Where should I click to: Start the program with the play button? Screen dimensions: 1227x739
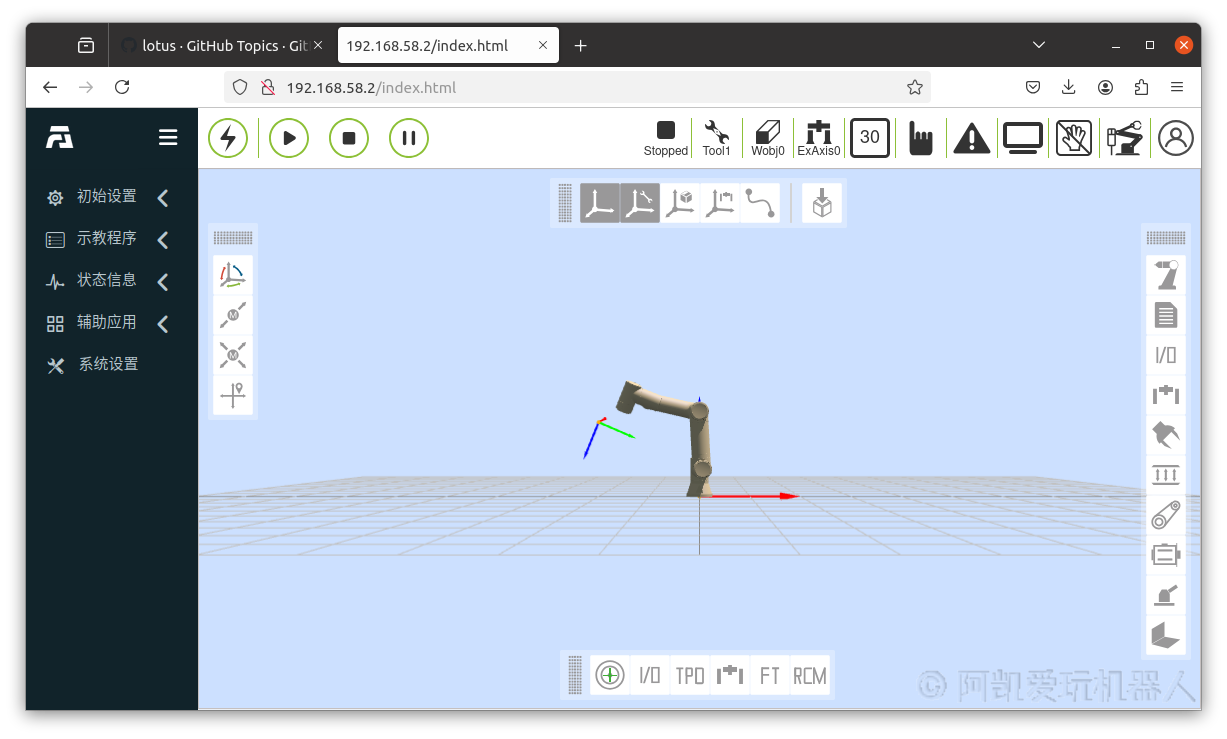289,138
